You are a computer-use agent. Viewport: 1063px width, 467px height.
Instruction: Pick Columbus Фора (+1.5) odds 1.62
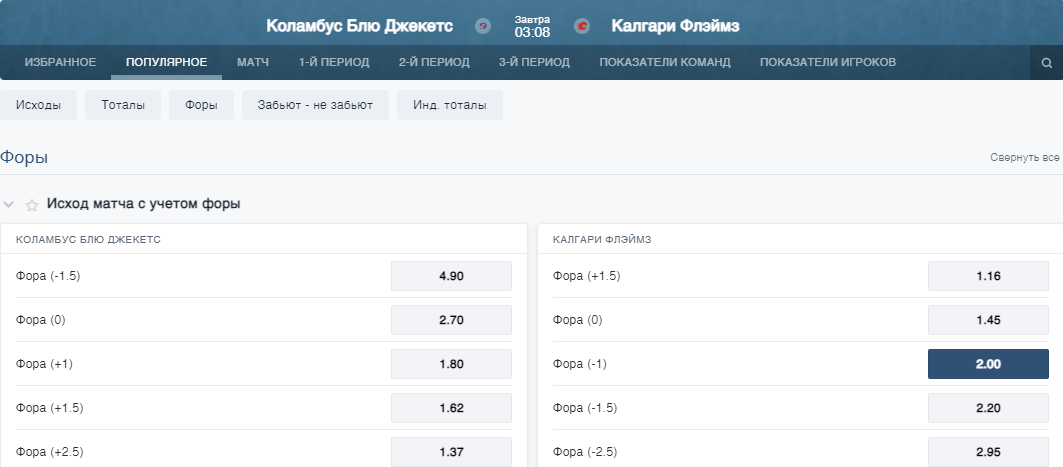point(452,408)
